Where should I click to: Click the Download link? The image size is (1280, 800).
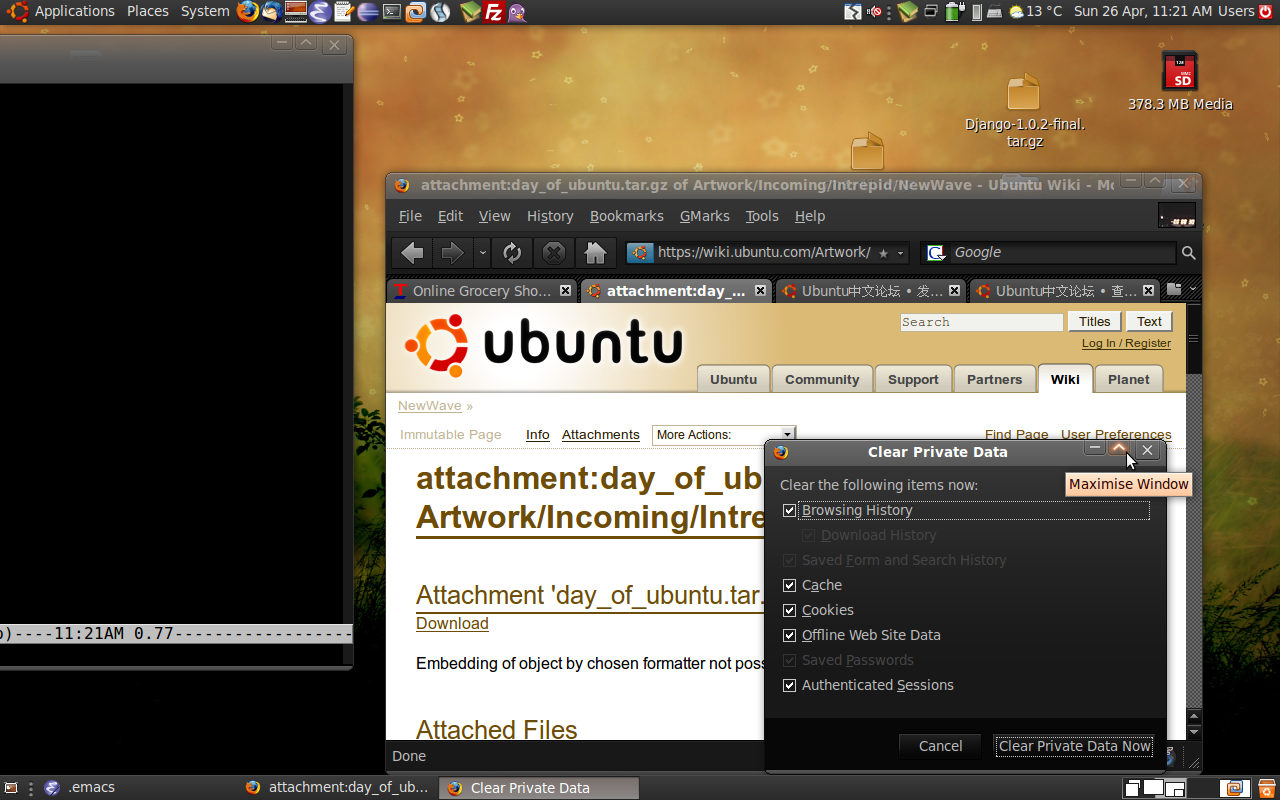(452, 623)
